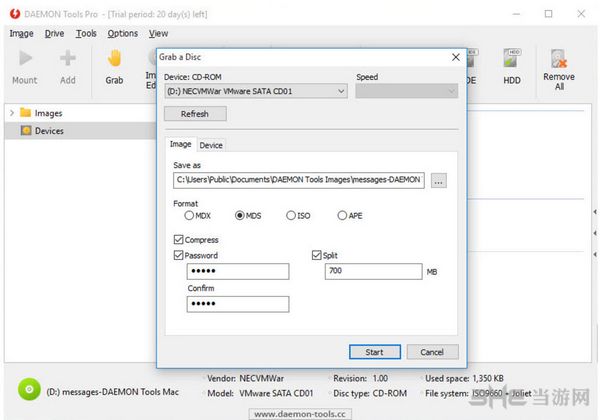Click the Disc type CD-ROM text
The image size is (600, 420).
370,393
